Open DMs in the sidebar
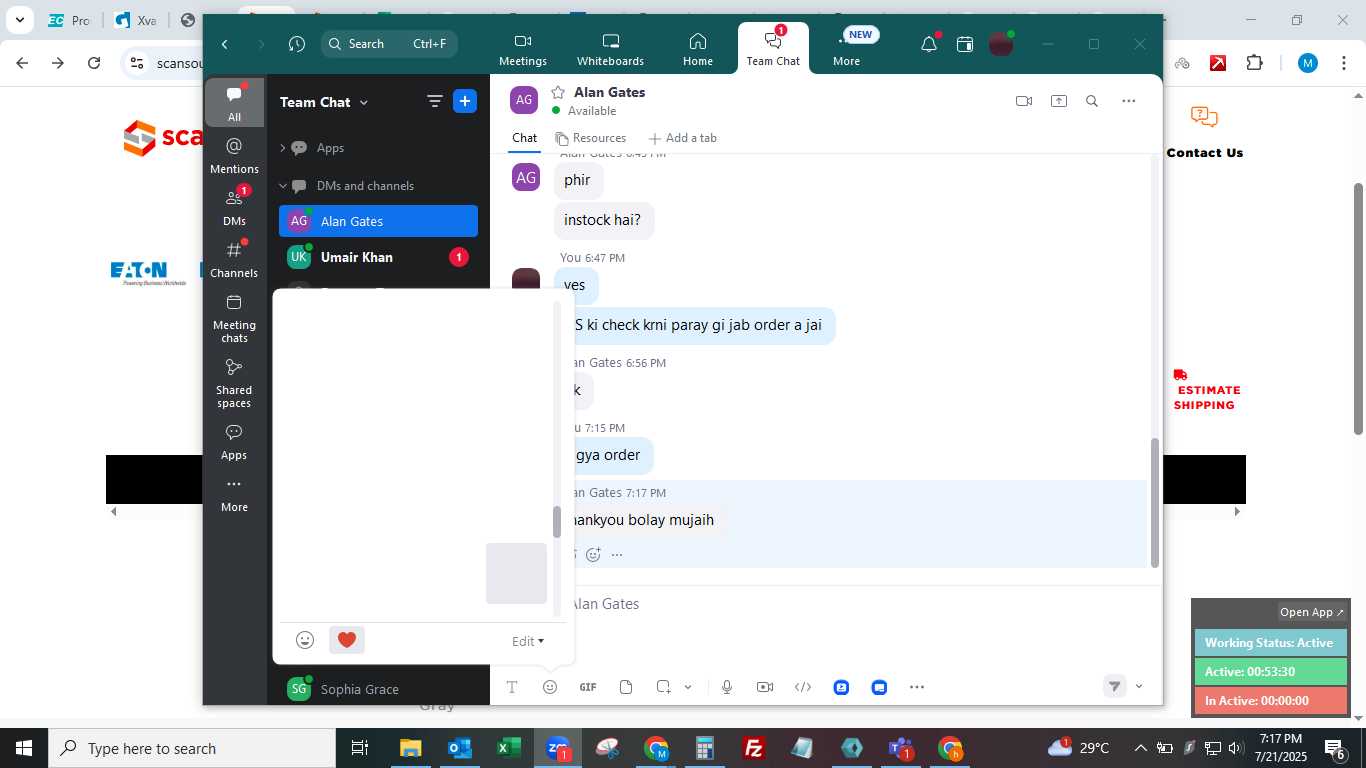 pos(234,207)
